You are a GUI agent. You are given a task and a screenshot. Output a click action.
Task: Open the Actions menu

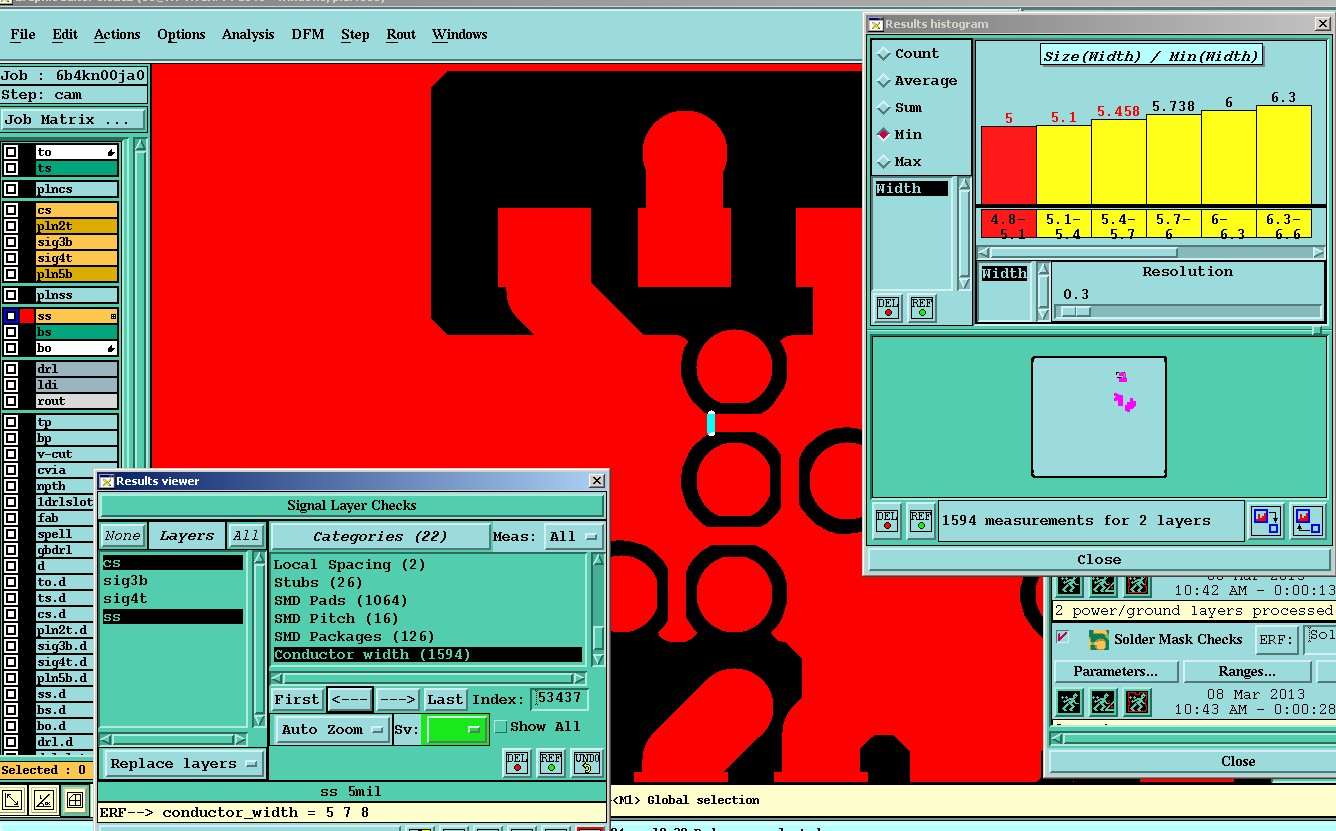pyautogui.click(x=117, y=34)
